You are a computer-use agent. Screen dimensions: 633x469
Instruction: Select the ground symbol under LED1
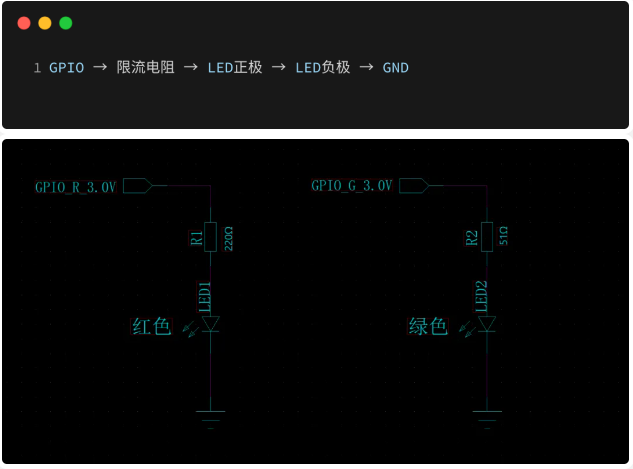(210, 420)
